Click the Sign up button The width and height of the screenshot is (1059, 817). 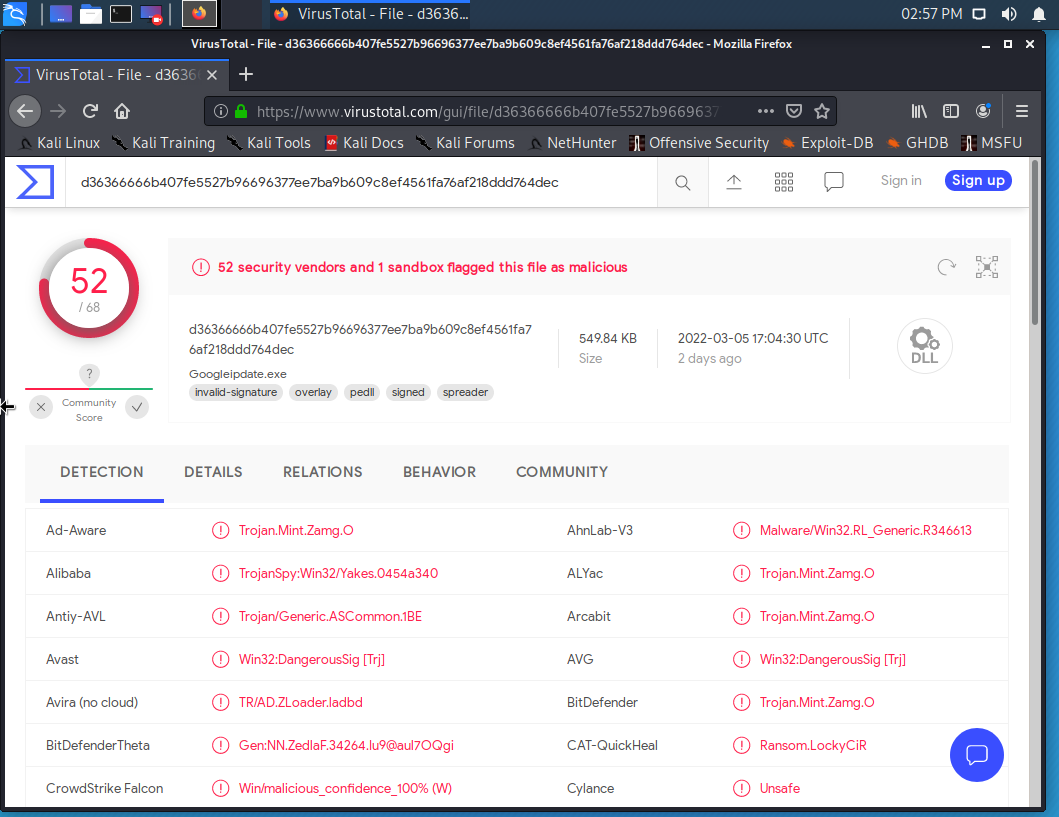(978, 180)
